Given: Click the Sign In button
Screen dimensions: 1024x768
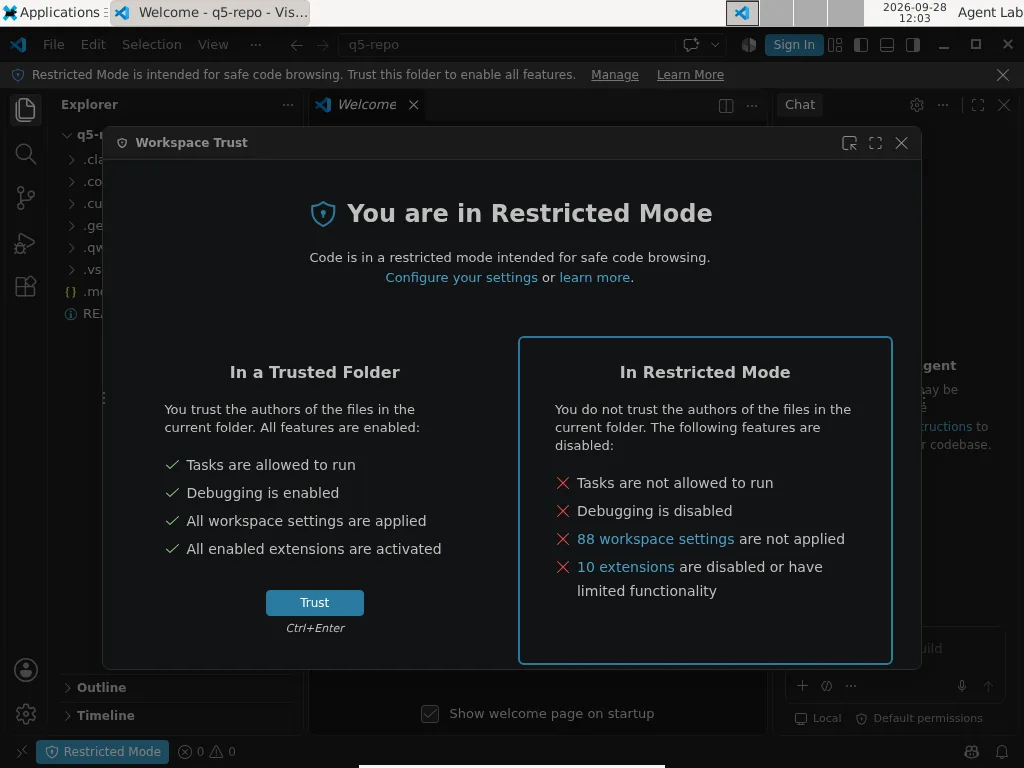Looking at the screenshot, I should pyautogui.click(x=794, y=45).
